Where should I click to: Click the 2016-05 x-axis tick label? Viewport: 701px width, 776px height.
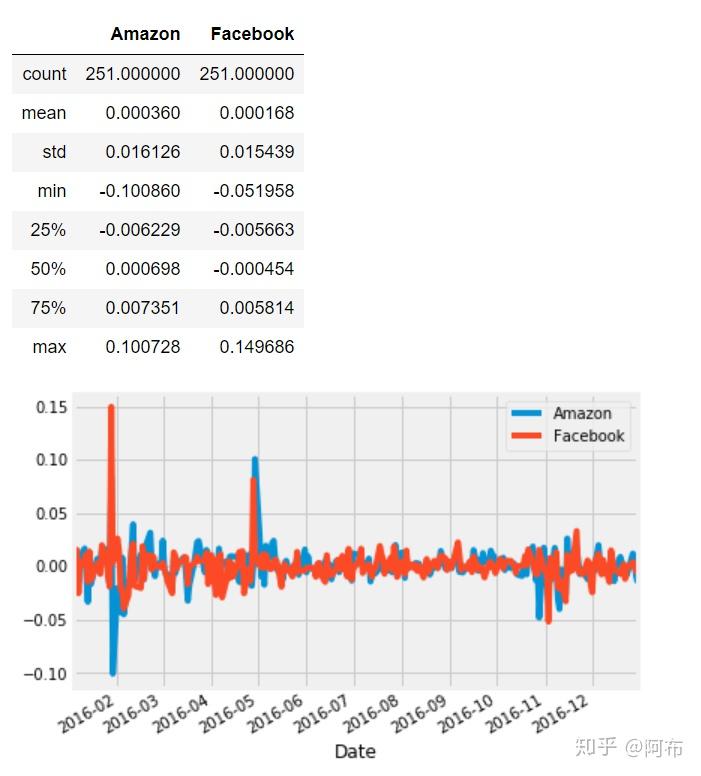[x=228, y=715]
